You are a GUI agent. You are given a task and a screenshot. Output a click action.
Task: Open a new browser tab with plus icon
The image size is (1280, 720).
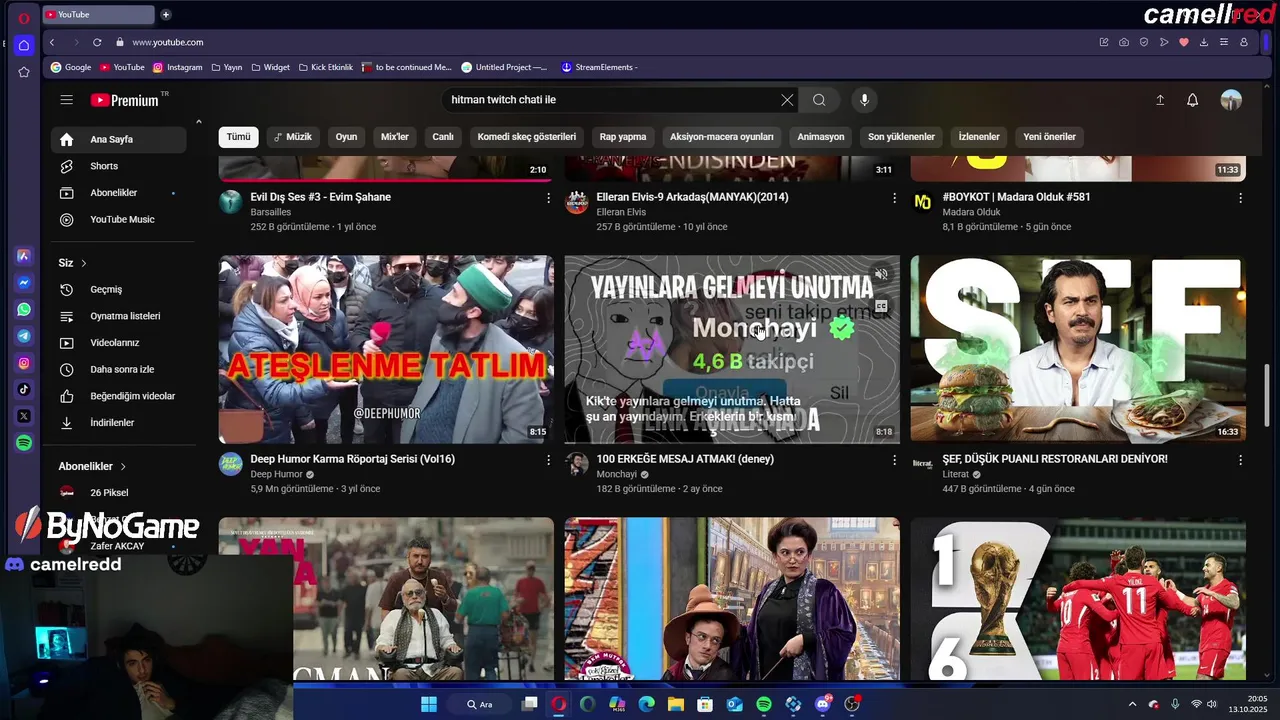point(166,14)
